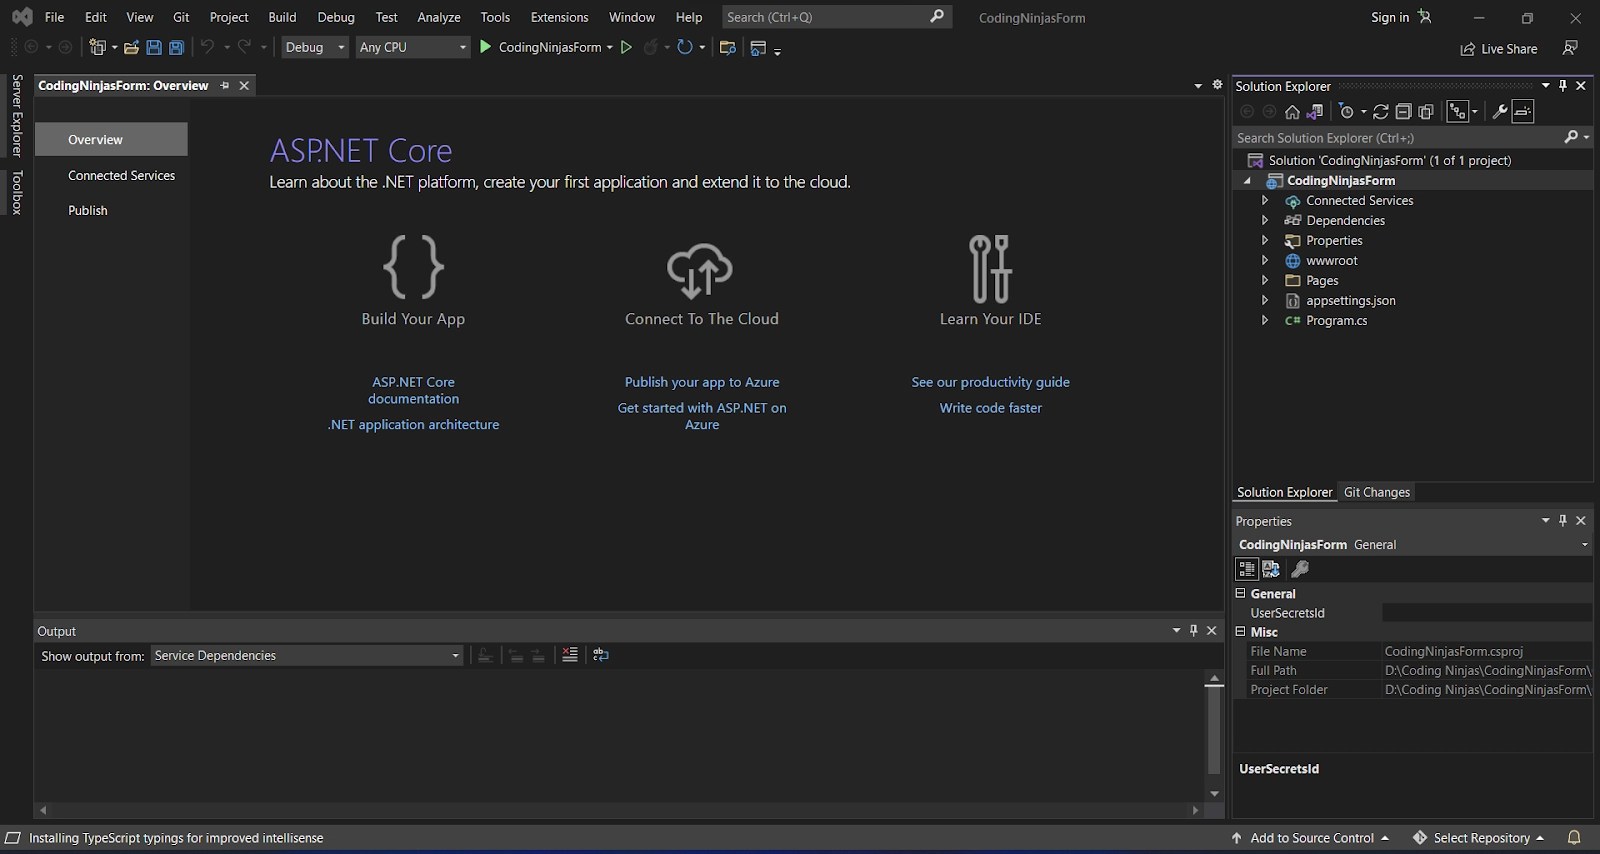This screenshot has height=854, width=1600.
Task: Open the Extensions menu
Action: point(559,17)
